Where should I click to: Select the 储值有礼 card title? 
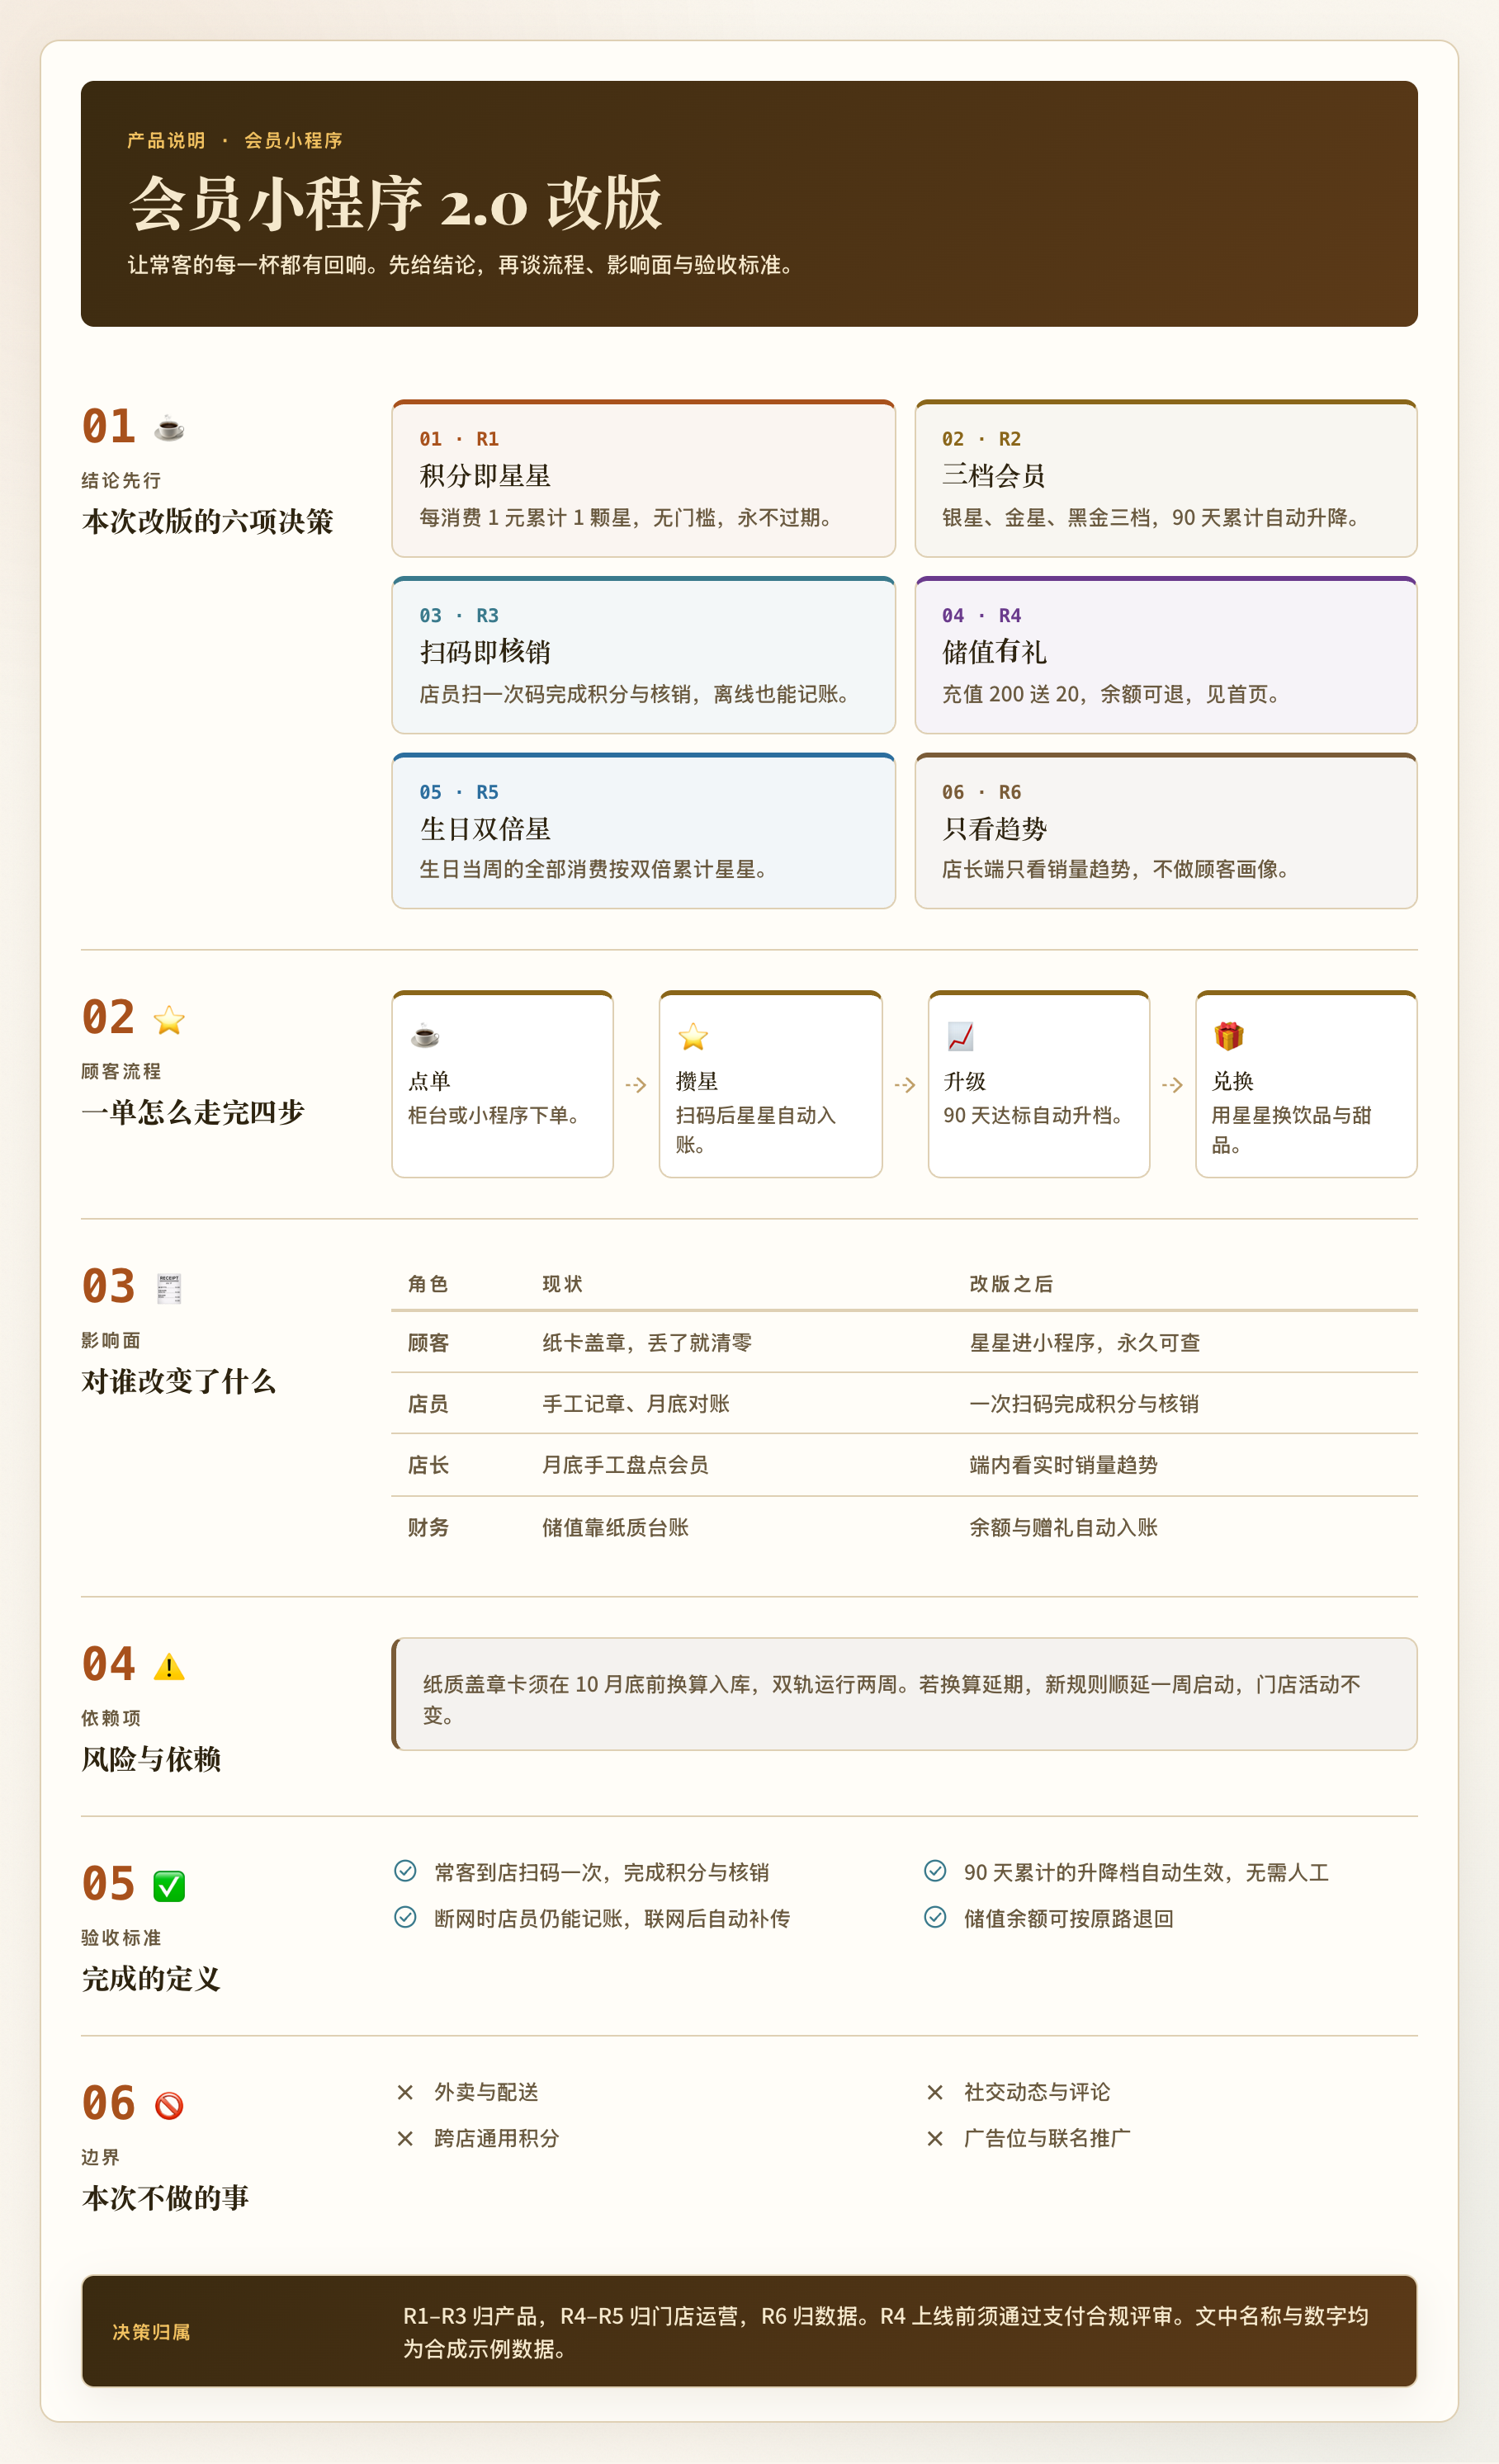point(994,653)
